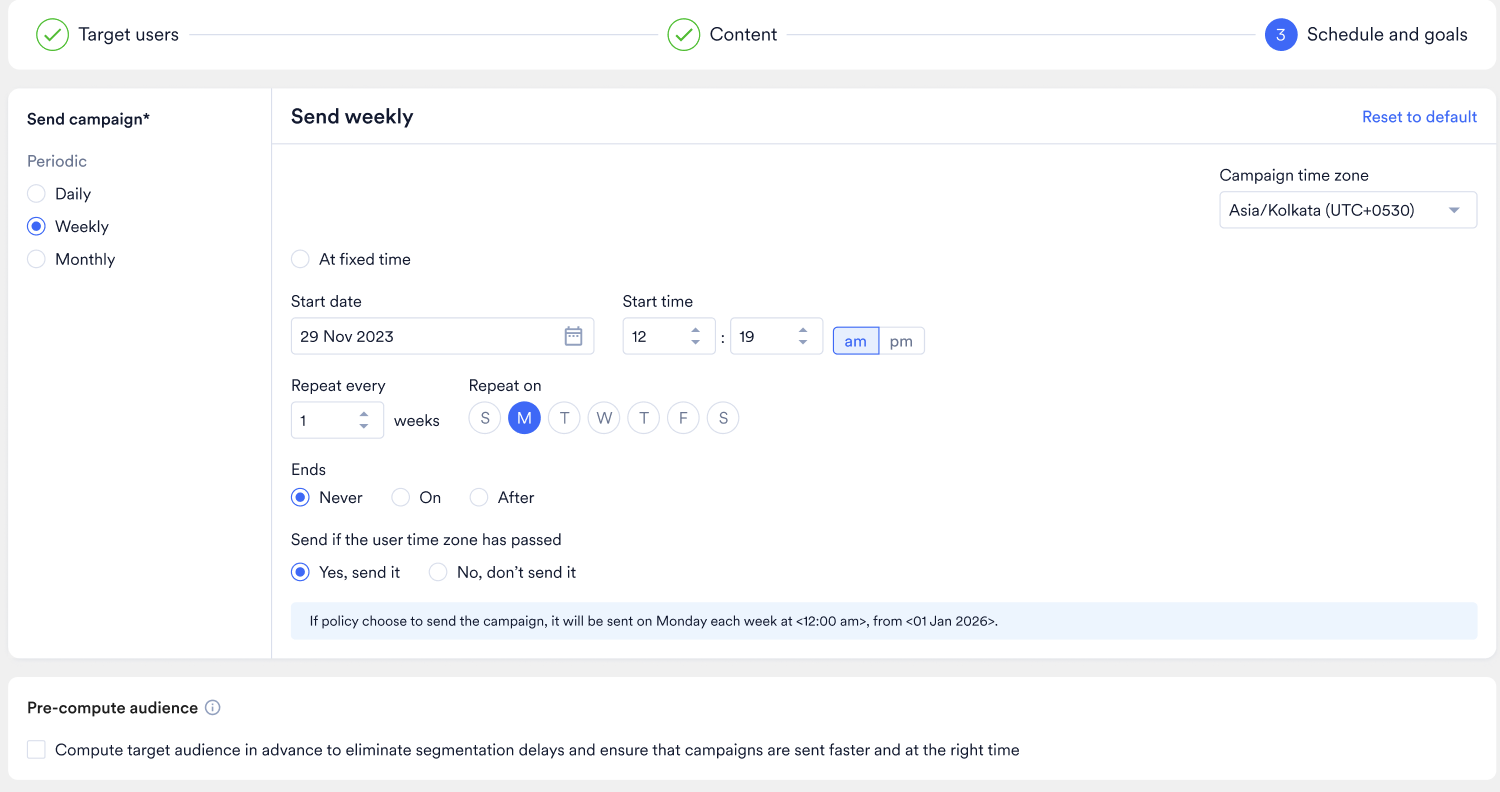1500x792 pixels.
Task: Decrease the Repeat every weeks value
Action: 364,427
